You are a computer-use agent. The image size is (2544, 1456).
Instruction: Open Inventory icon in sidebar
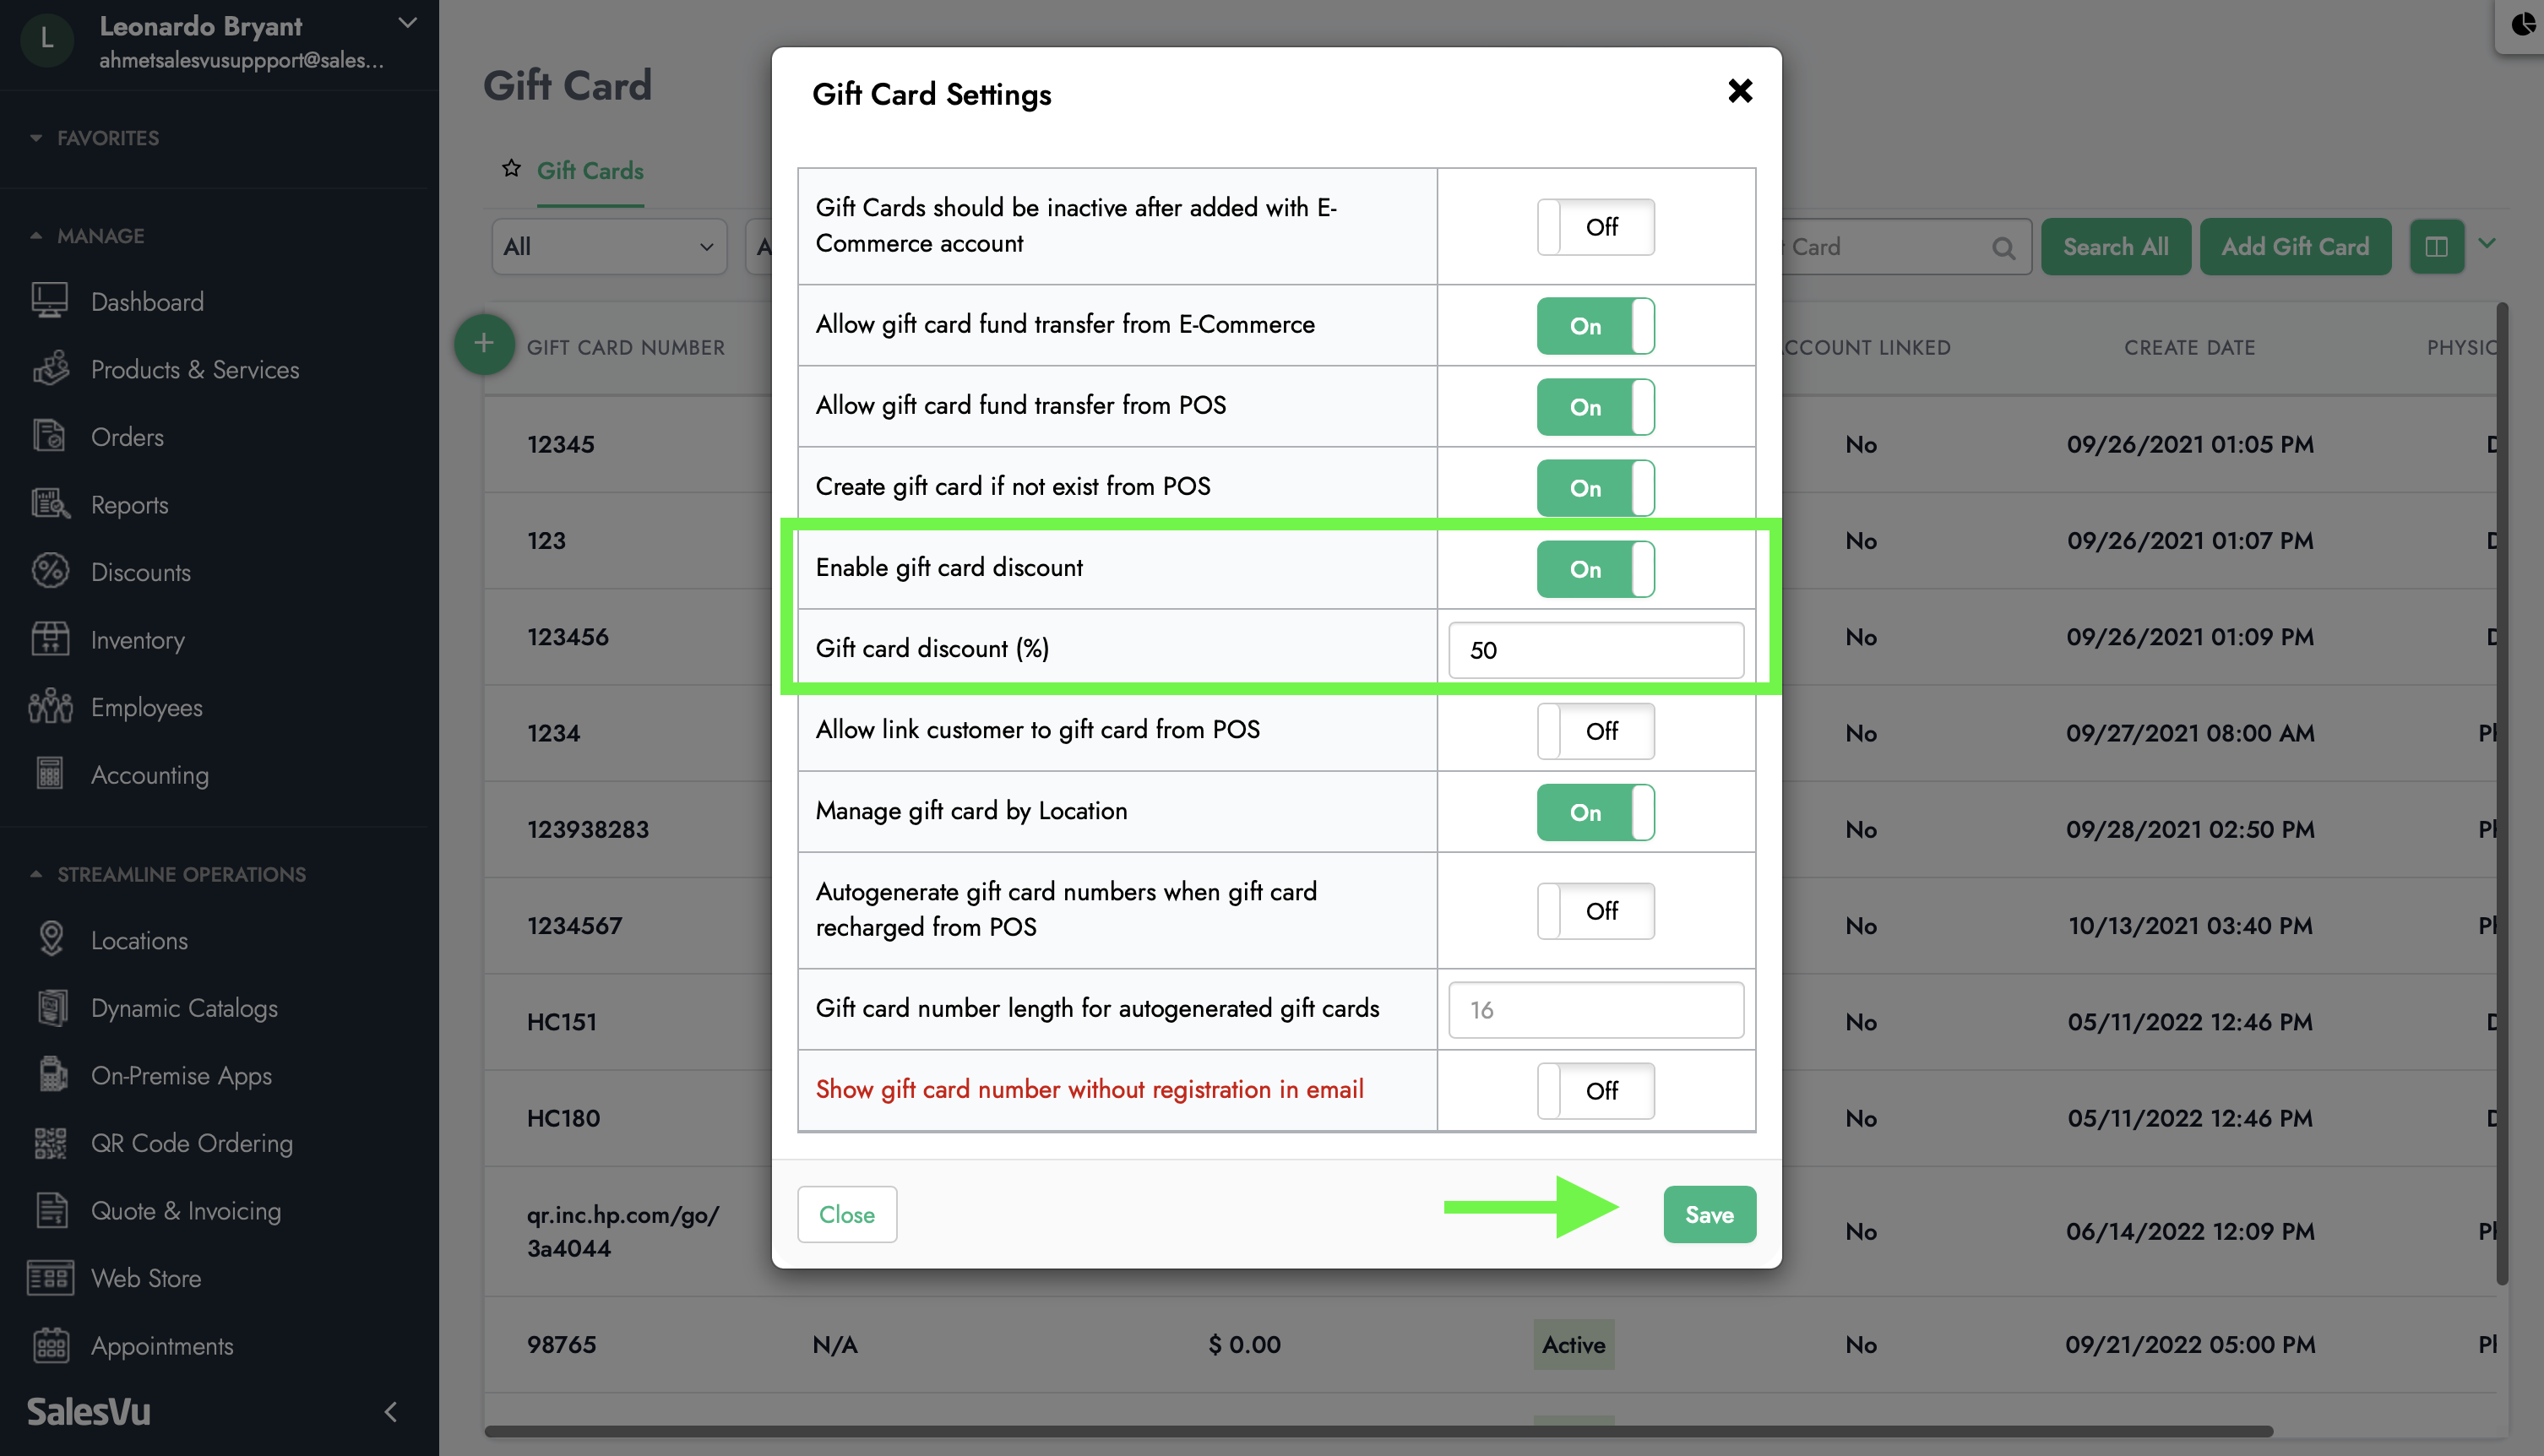point(49,639)
